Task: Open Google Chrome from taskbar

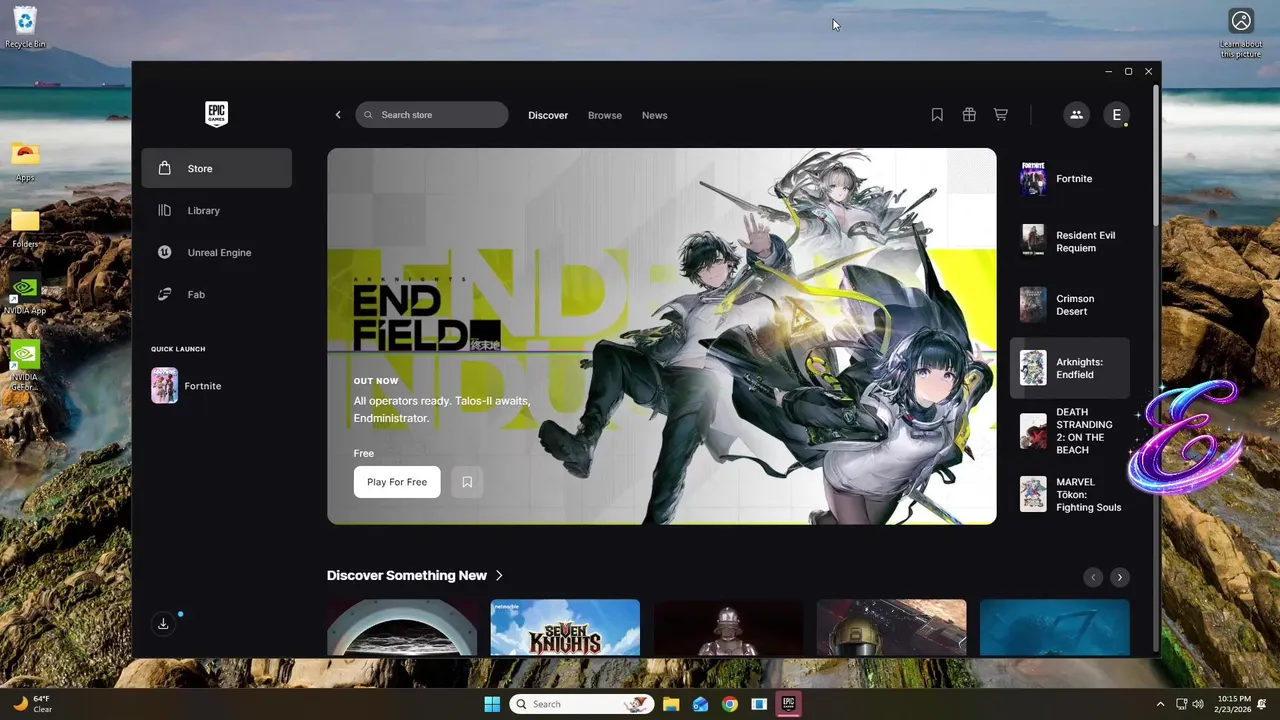Action: pos(730,704)
